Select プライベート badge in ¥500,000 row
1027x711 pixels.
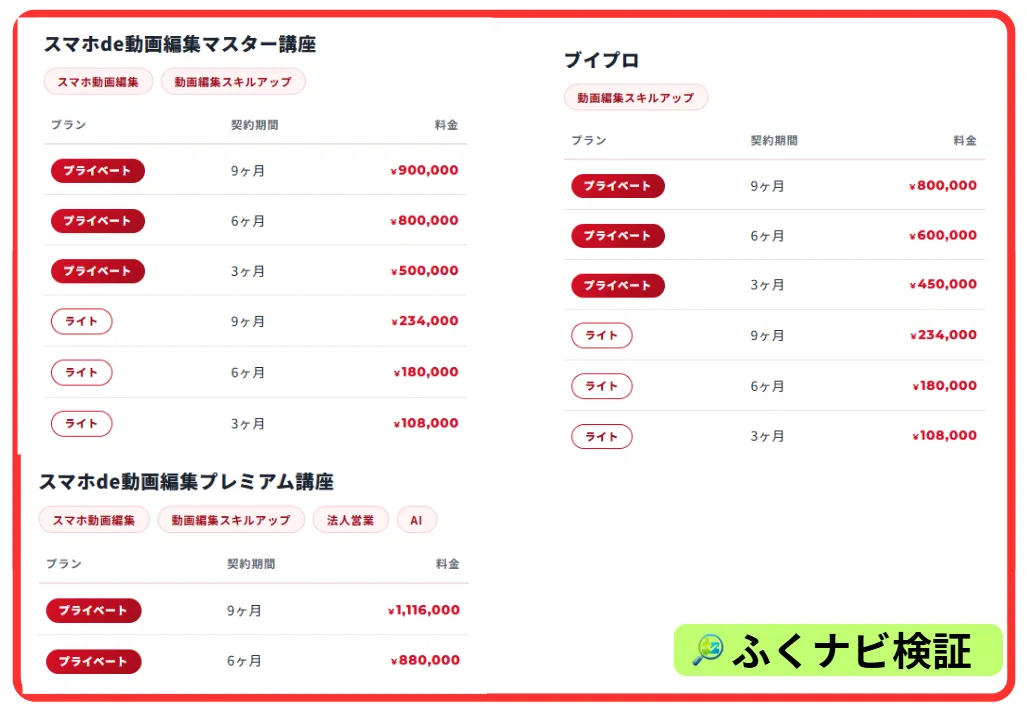(98, 271)
